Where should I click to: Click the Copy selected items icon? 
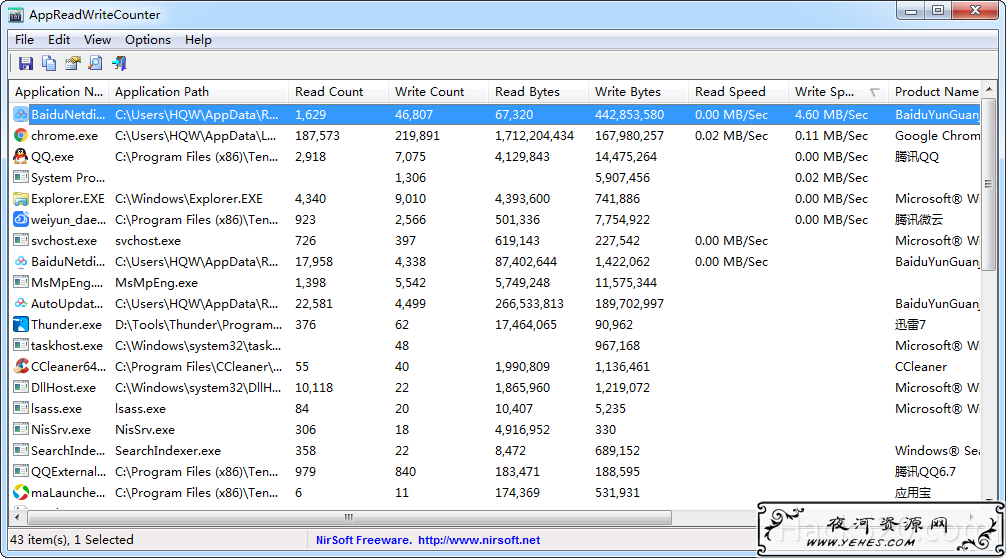49,63
